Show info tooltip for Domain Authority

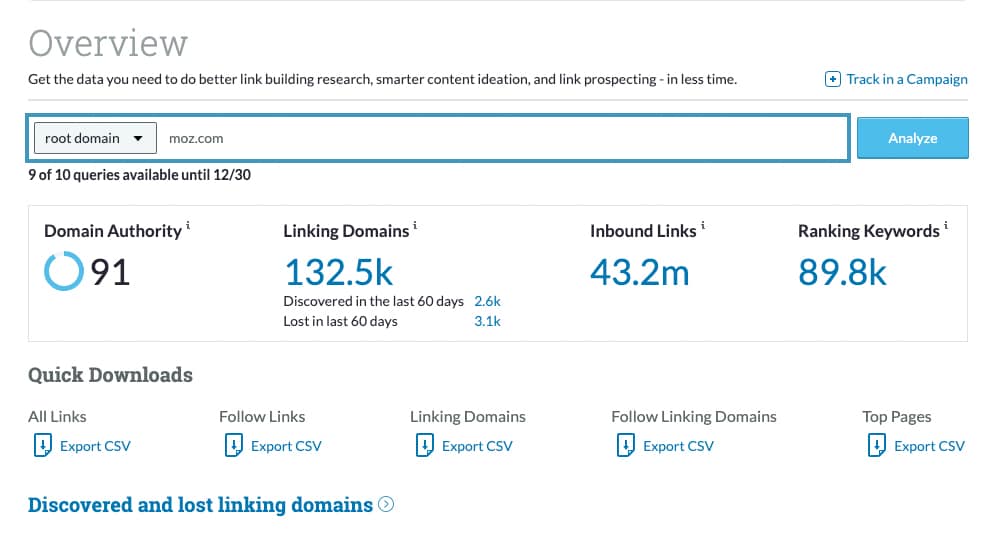(188, 225)
